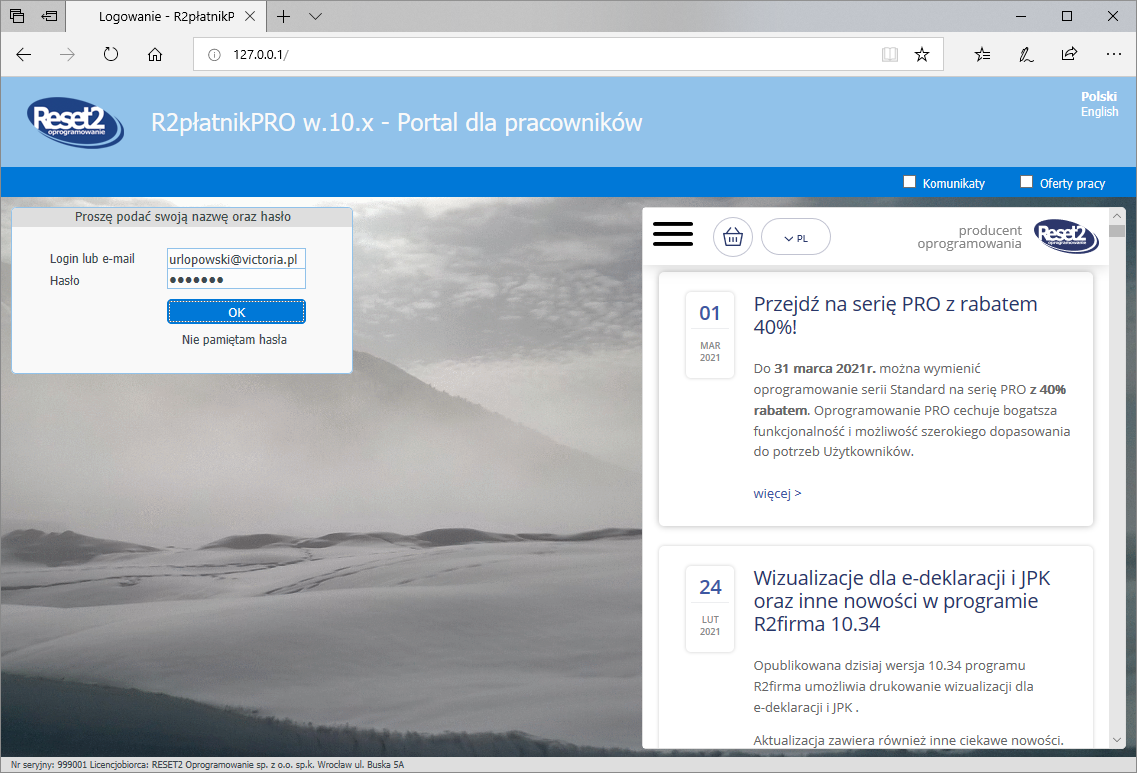Click the Login lub e-mail field
Screen dimensions: 1137x773
click(236, 259)
